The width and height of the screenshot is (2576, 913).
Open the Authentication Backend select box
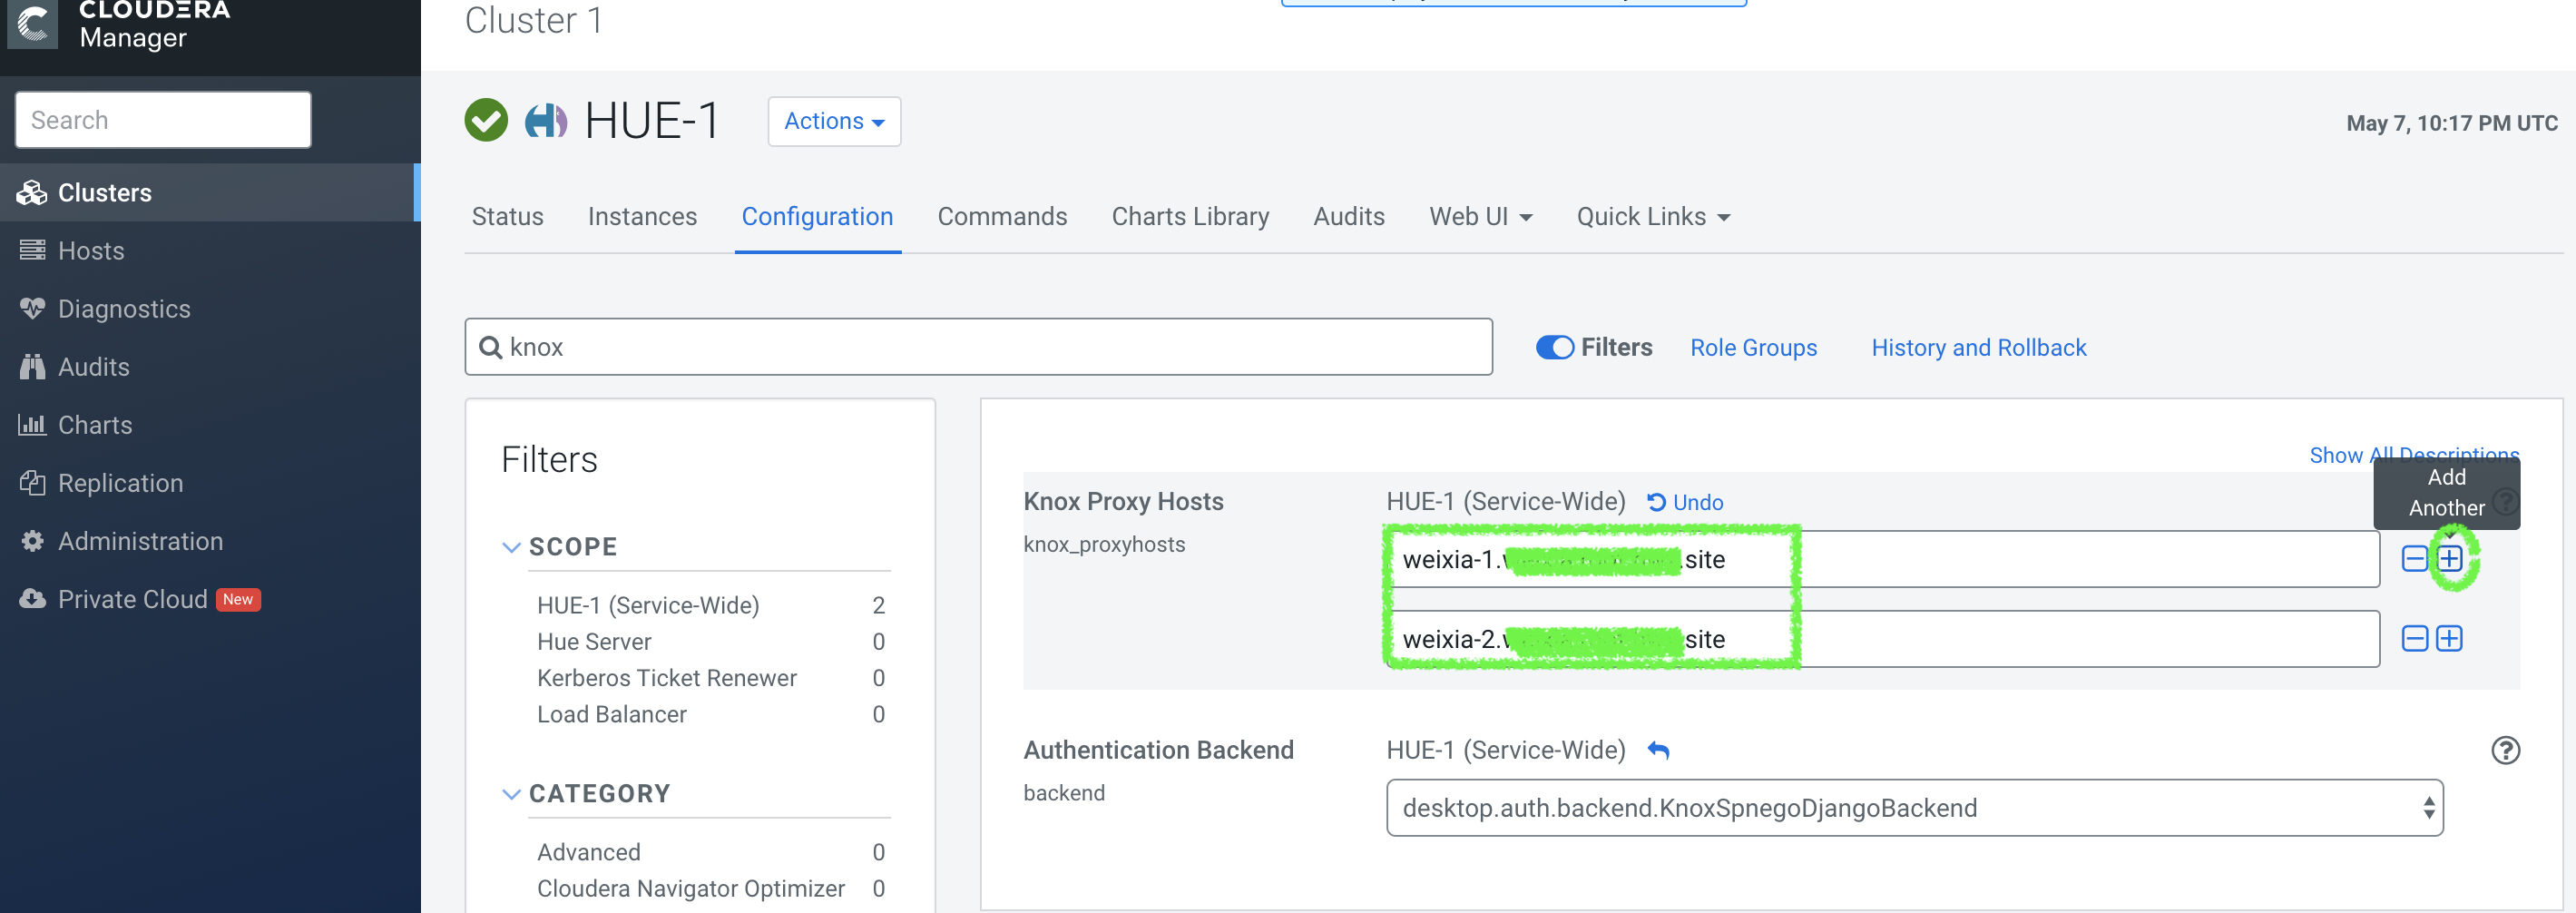(1914, 808)
